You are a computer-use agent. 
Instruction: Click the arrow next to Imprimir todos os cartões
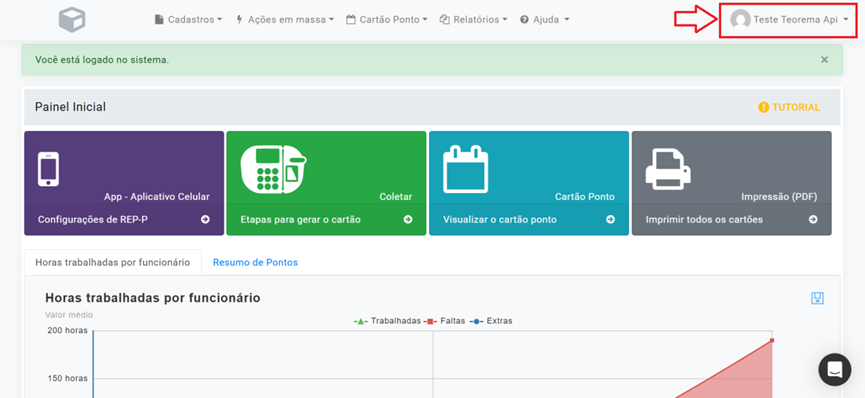pyautogui.click(x=813, y=219)
